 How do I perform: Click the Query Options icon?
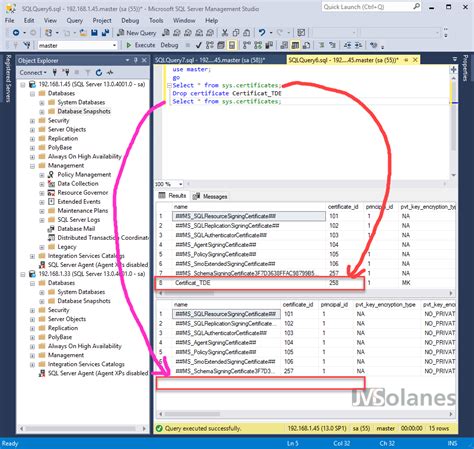[x=221, y=45]
